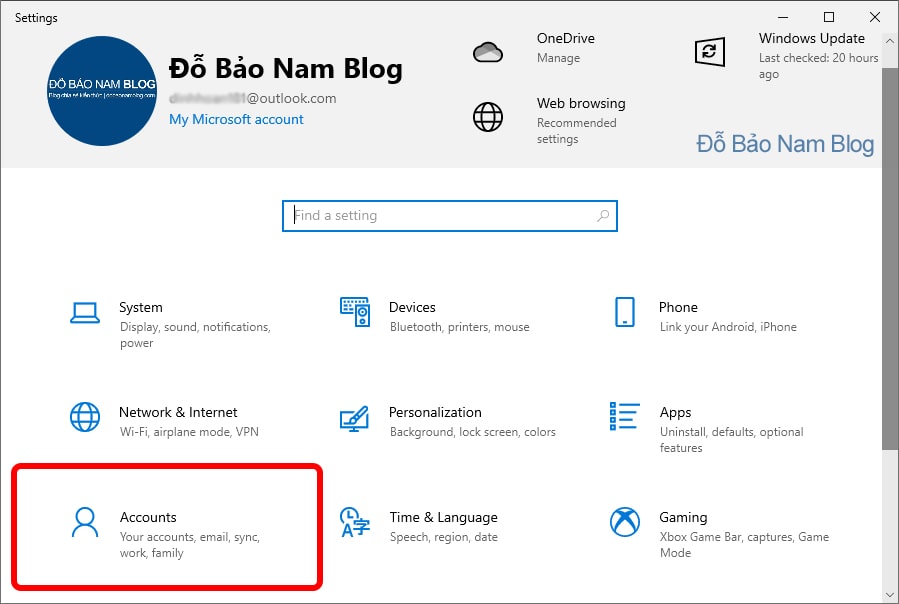Click the scroll down arrow
Viewport: 899px width, 604px height.
(889, 594)
